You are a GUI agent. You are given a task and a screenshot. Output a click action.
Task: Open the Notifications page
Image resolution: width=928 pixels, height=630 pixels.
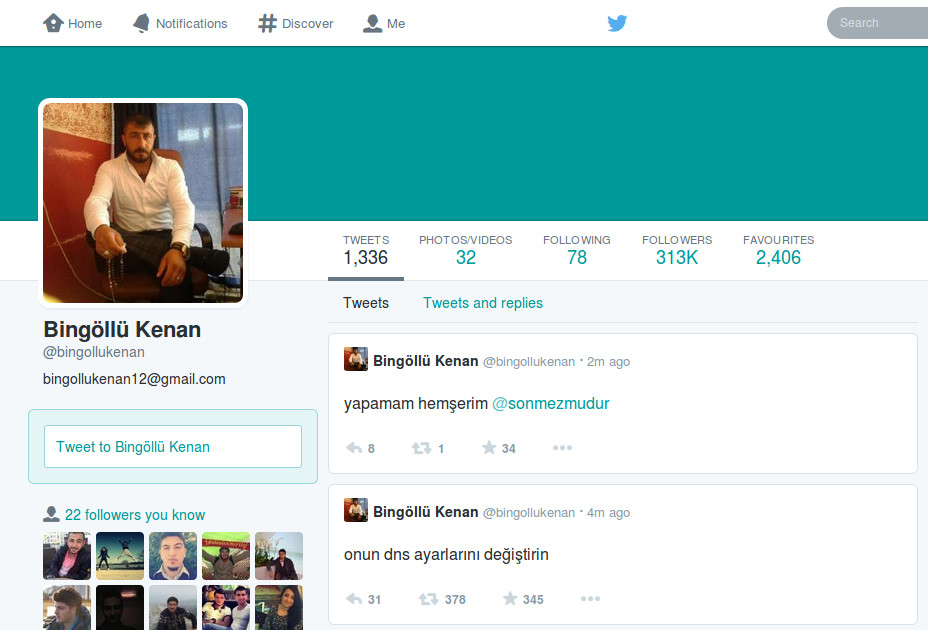pos(180,23)
